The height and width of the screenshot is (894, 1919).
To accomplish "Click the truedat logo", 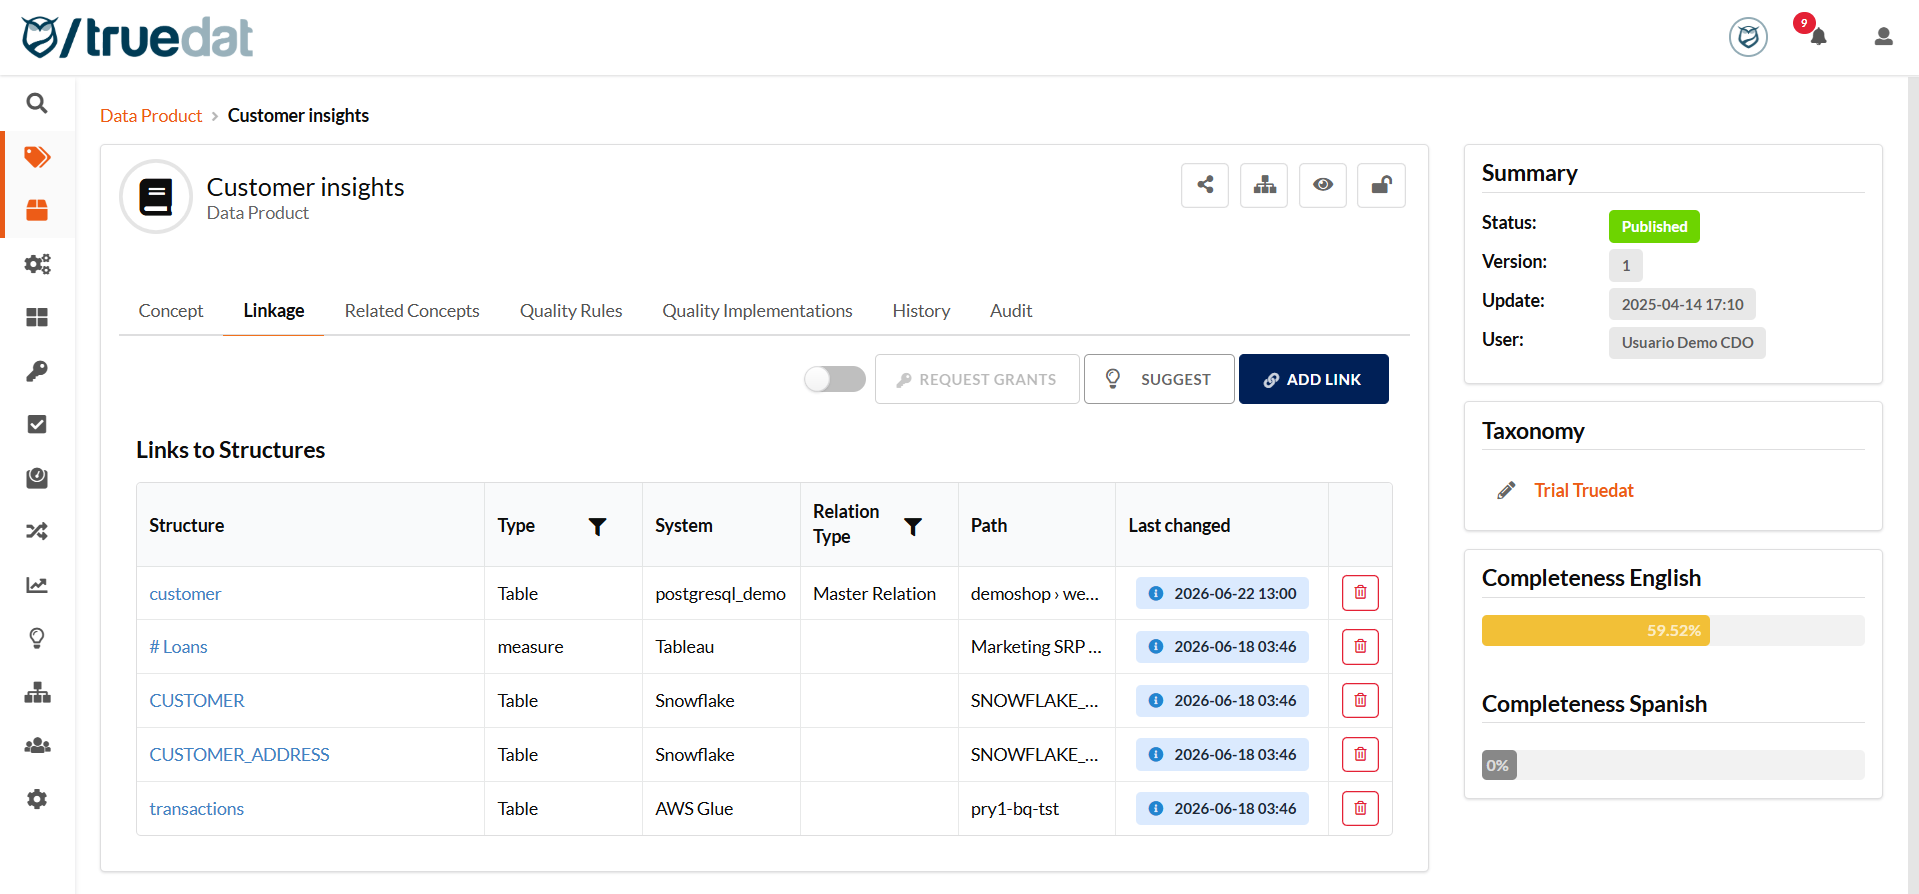I will pos(137,38).
